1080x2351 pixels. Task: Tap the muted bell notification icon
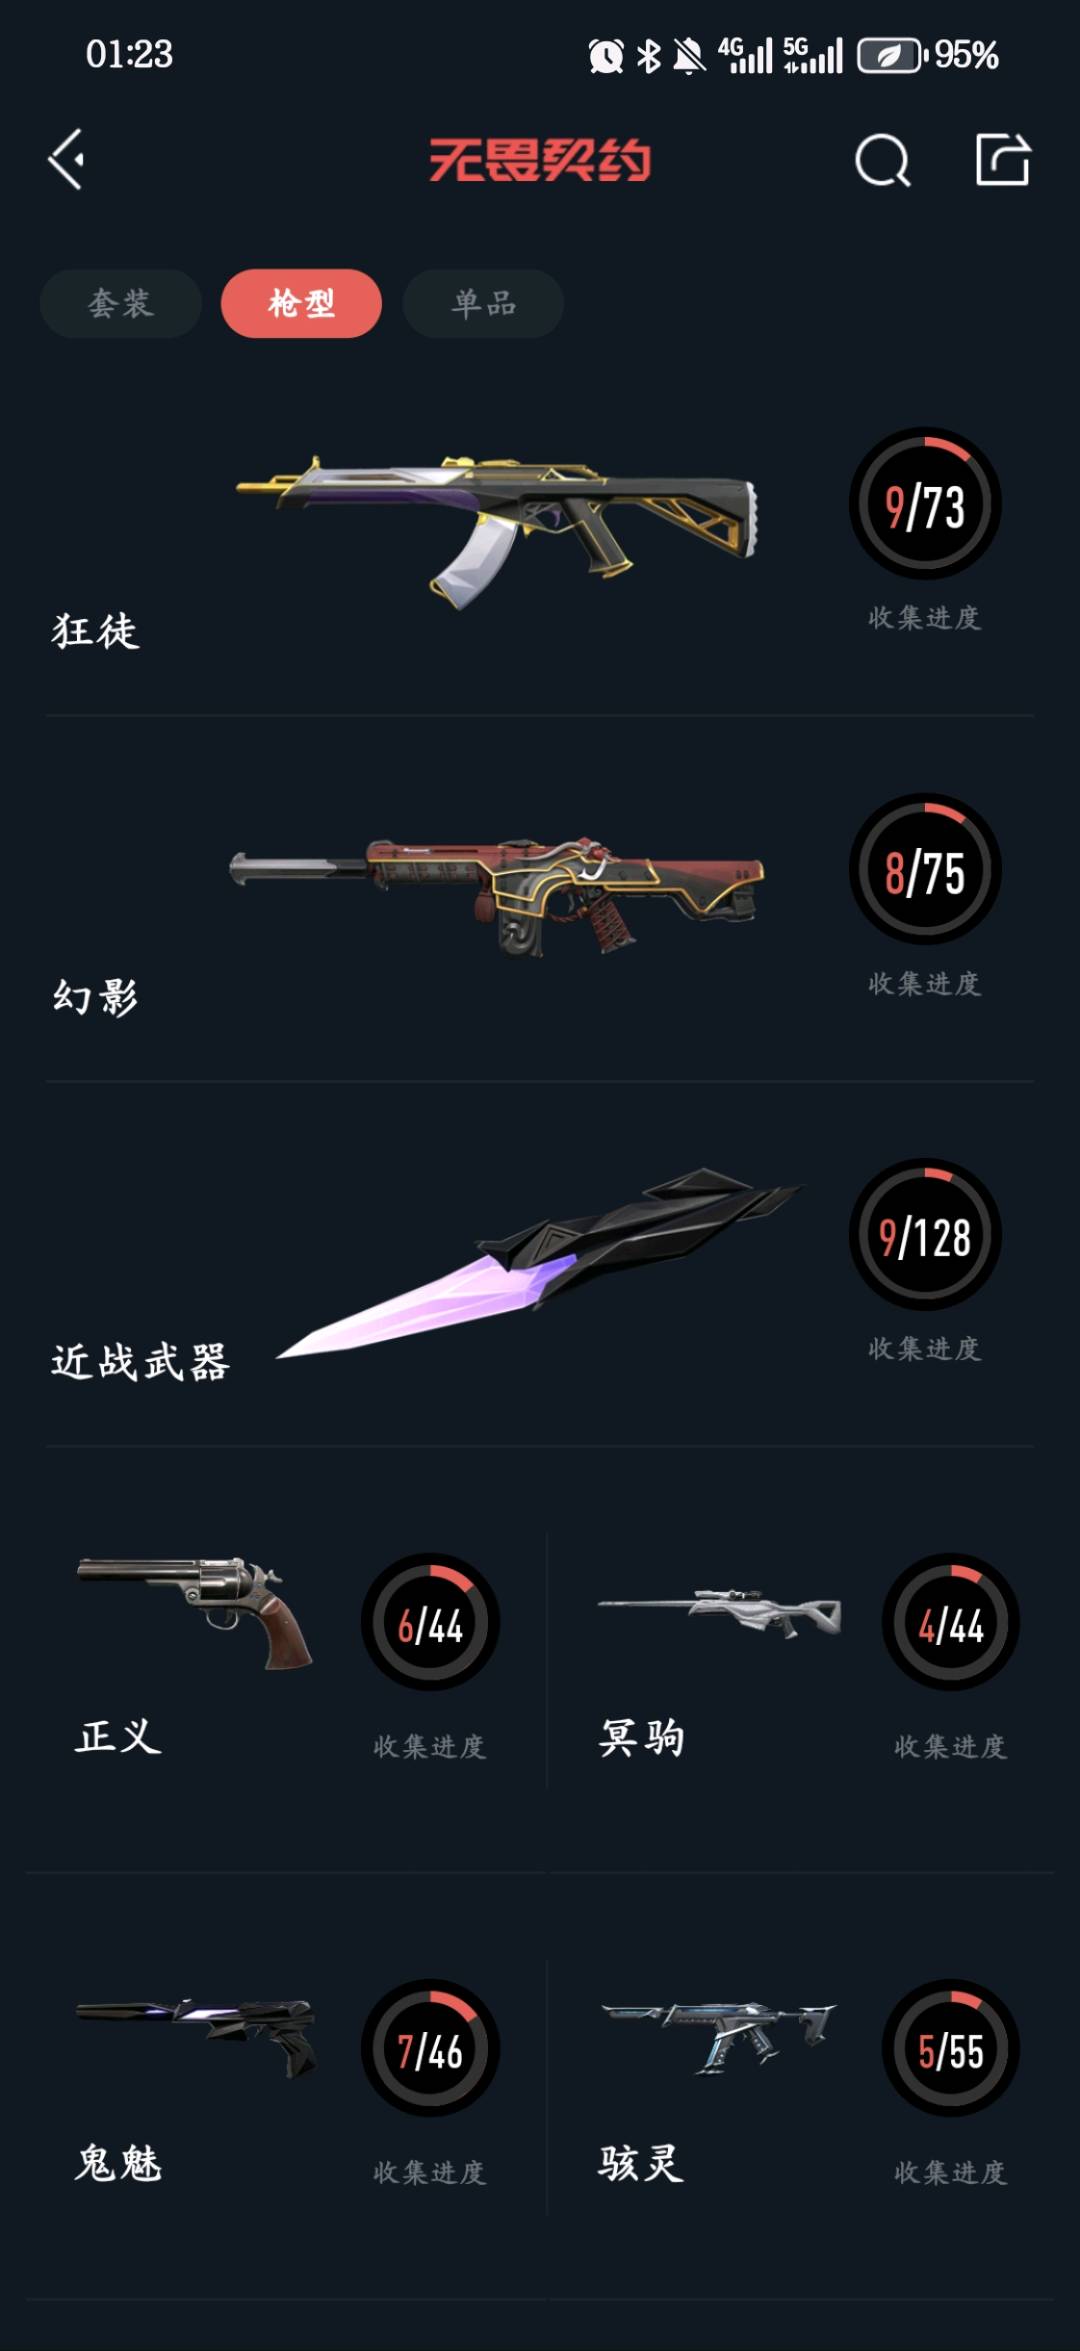[689, 56]
